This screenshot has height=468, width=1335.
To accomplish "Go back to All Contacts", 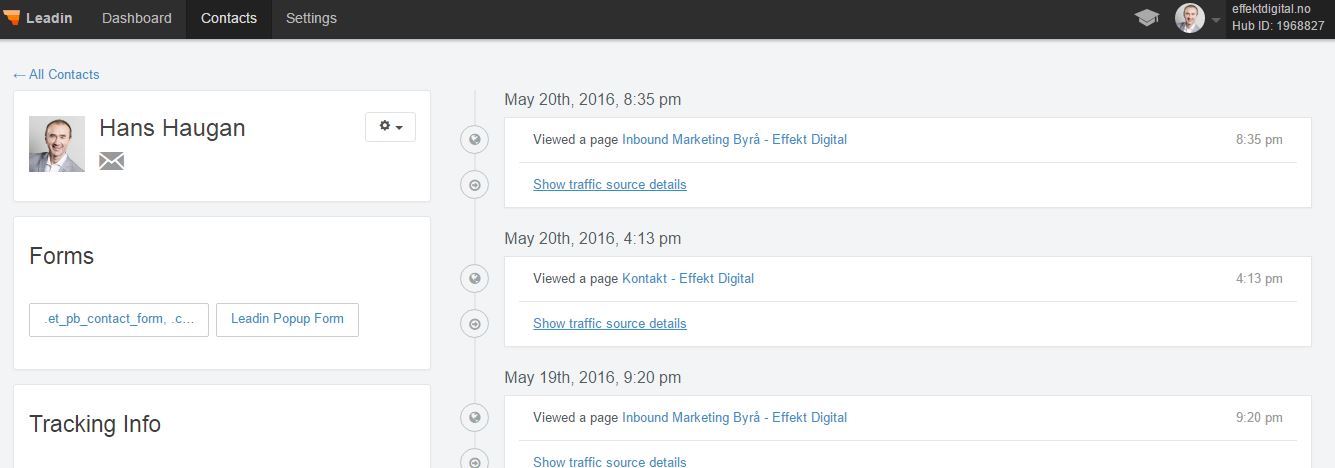I will [x=56, y=74].
